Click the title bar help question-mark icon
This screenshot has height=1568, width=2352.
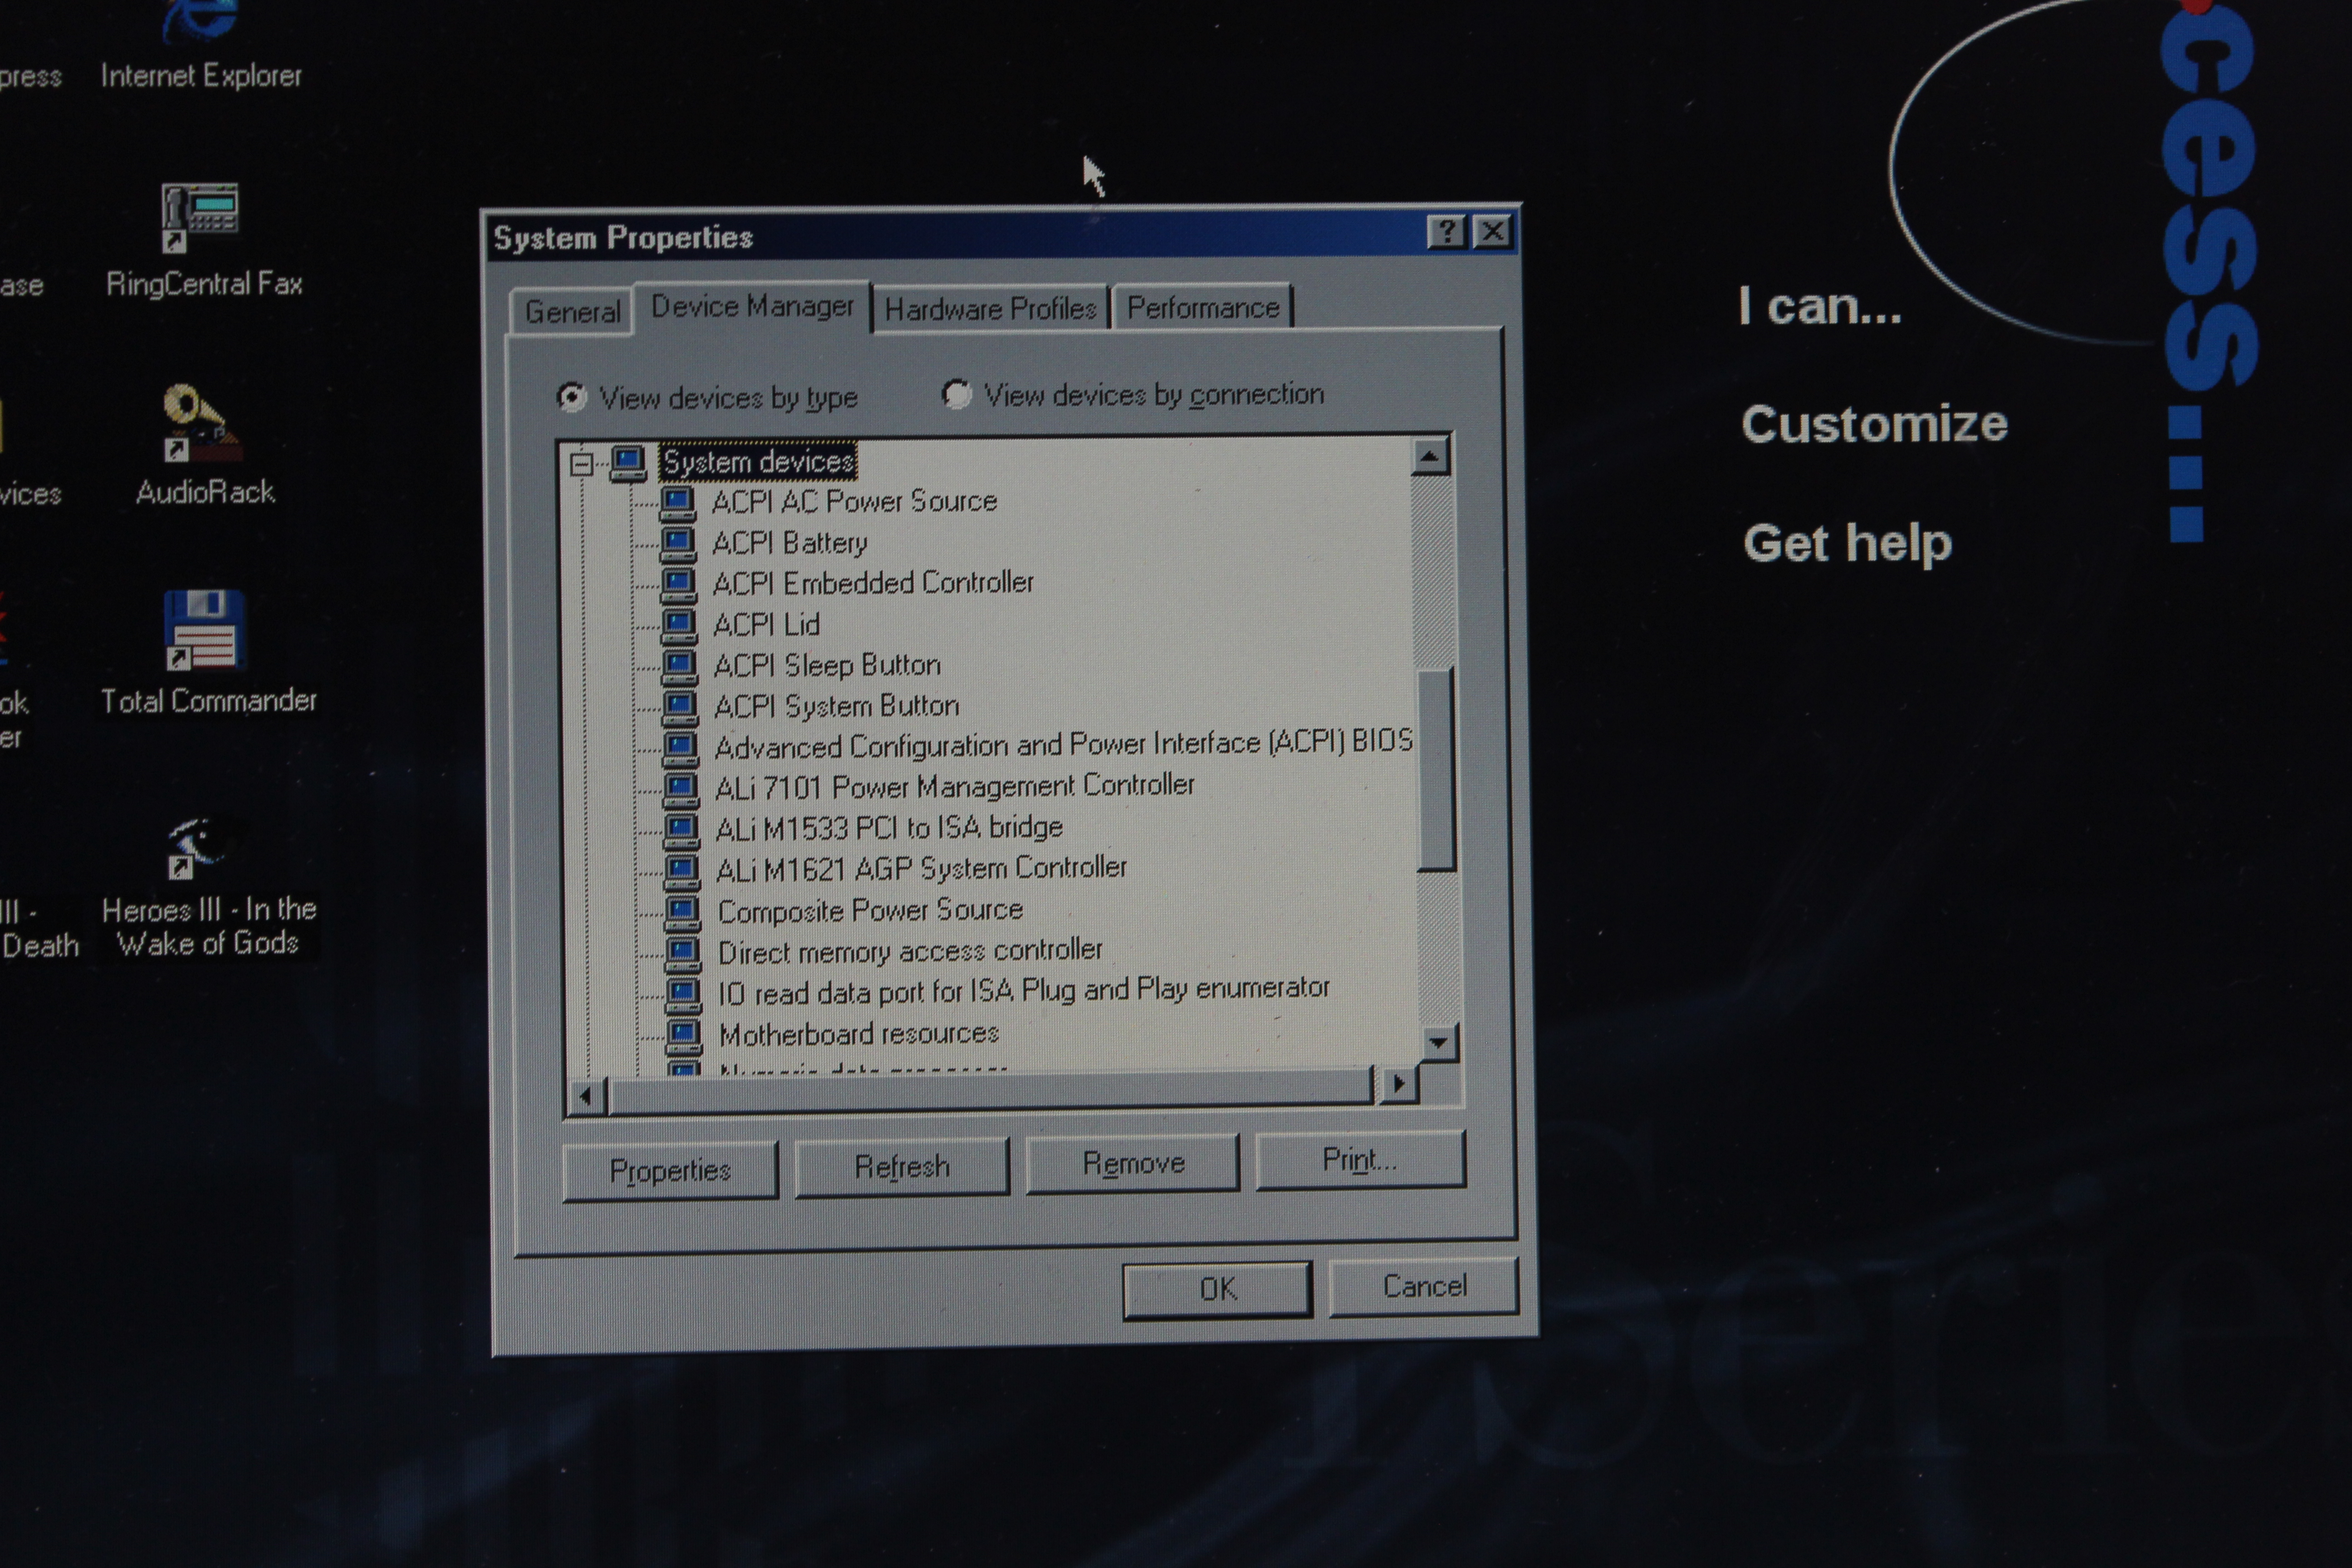[1446, 232]
